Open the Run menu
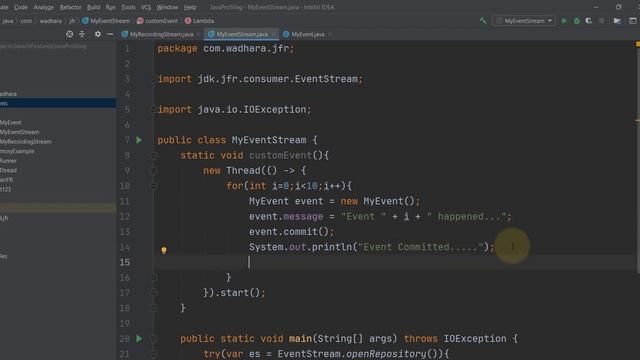Screen dimensions: 640x360 coord(110,7)
